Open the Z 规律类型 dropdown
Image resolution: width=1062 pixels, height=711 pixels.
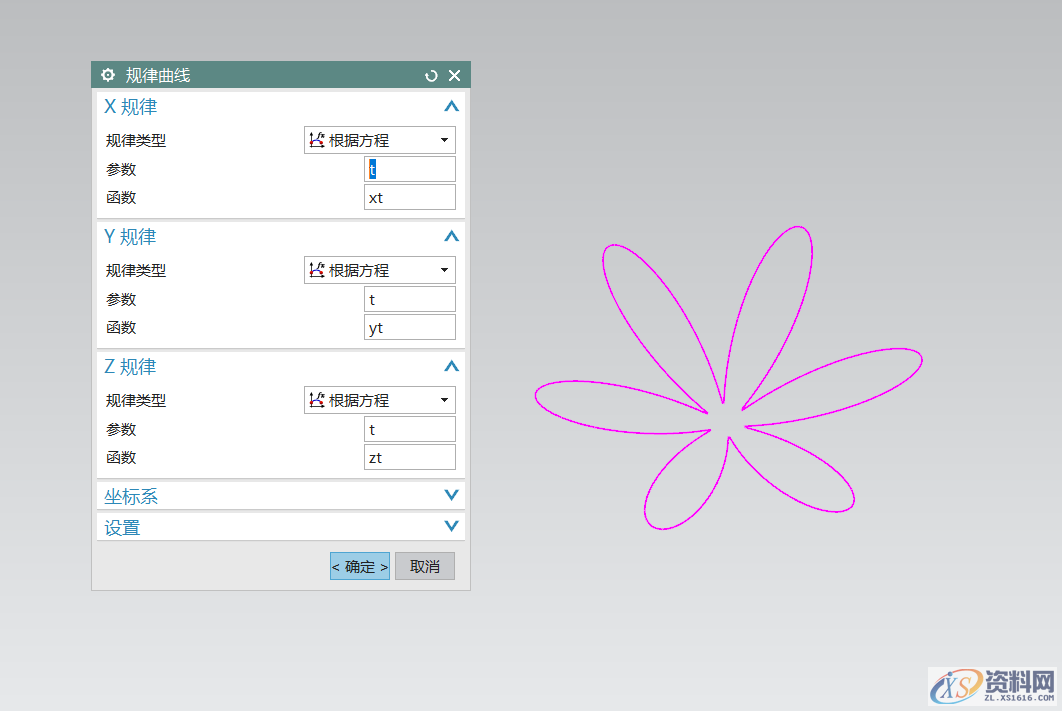tap(380, 400)
